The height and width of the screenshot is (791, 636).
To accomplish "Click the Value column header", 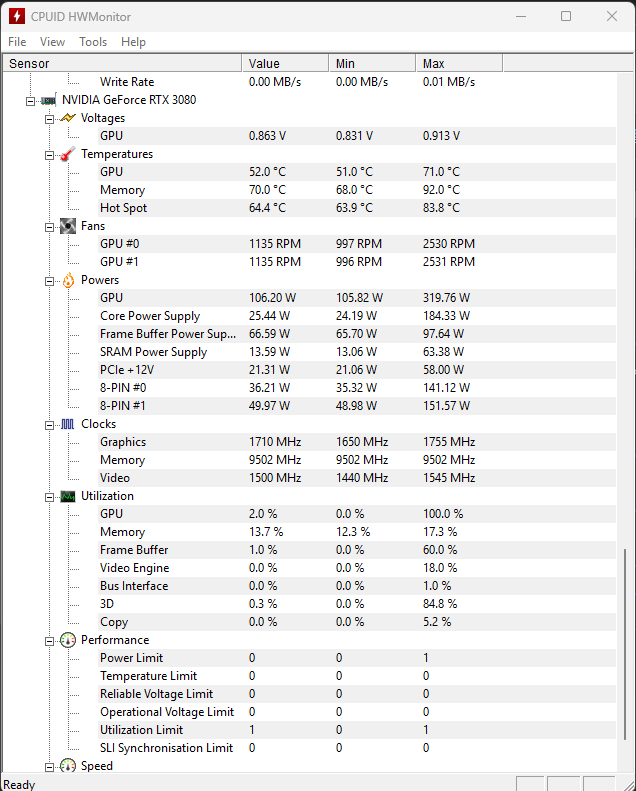I will click(x=285, y=64).
